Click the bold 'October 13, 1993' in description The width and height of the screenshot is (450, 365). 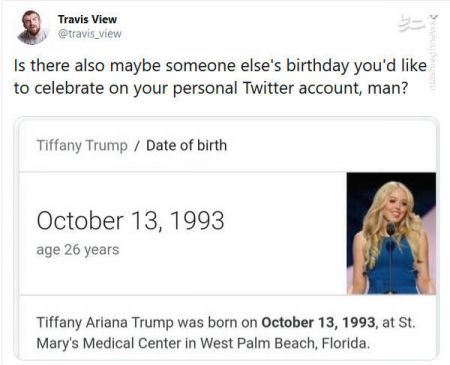pos(319,322)
